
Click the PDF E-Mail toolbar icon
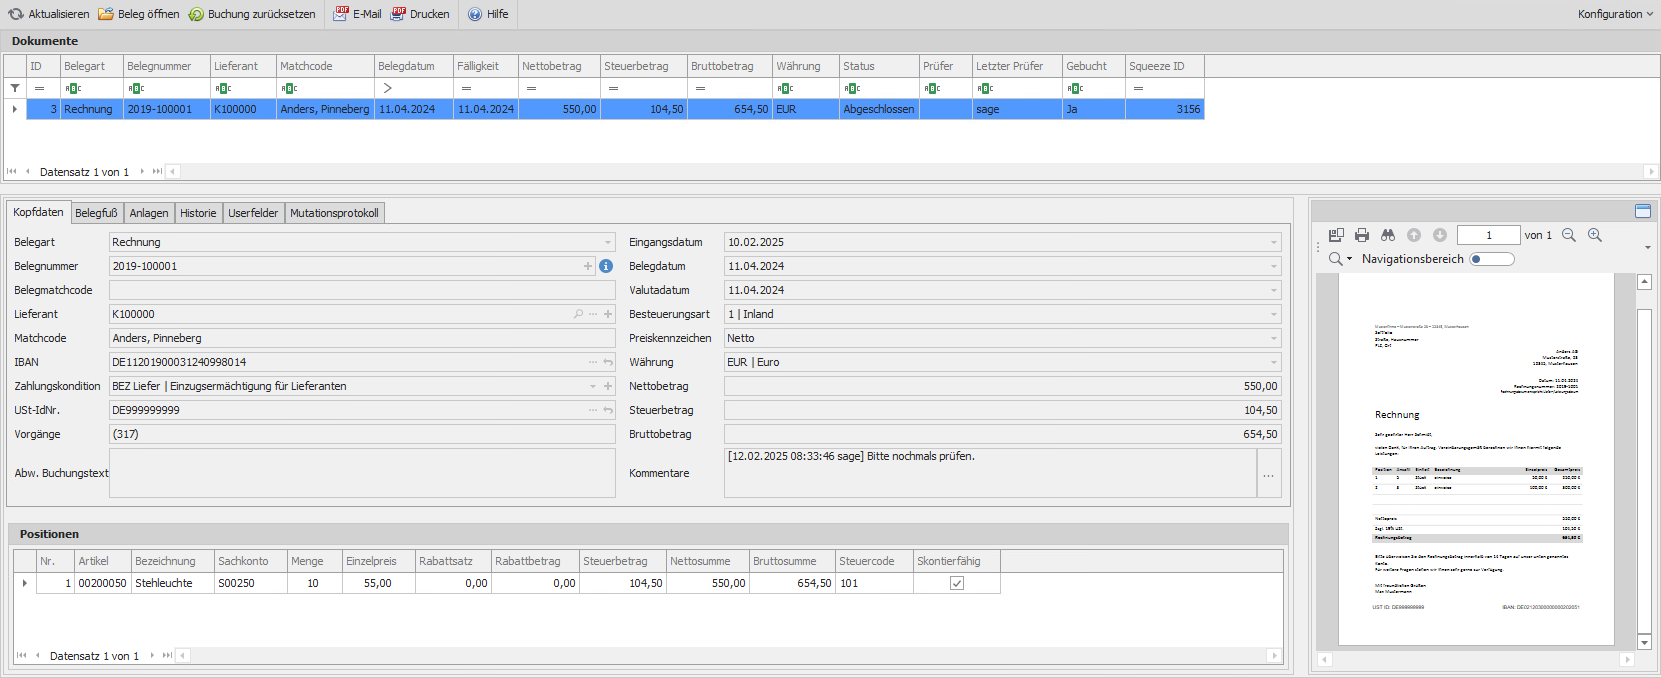click(342, 14)
